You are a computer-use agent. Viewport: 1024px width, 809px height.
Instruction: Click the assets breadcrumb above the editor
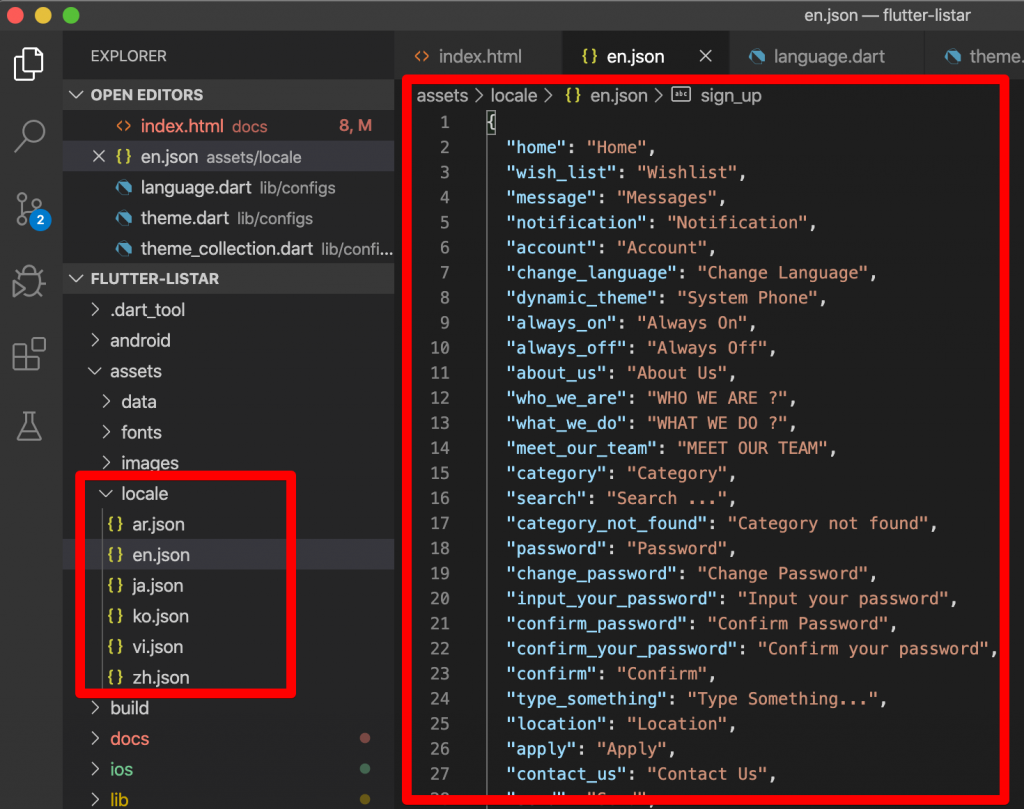click(442, 95)
